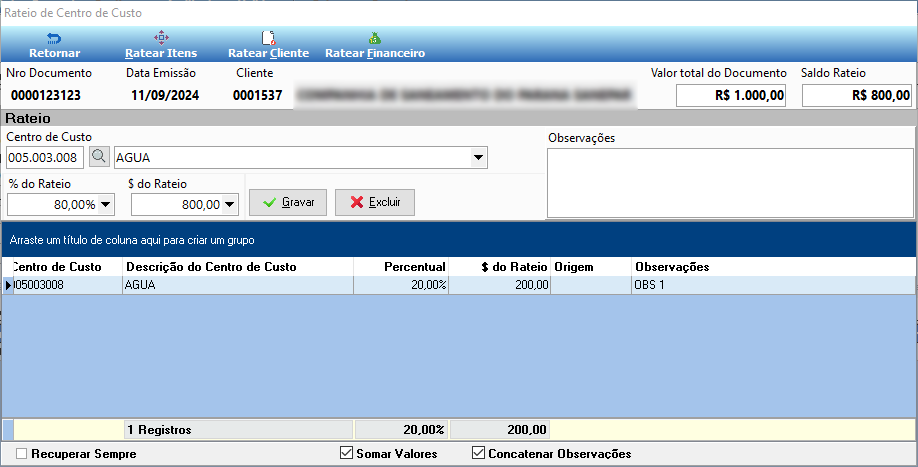This screenshot has width=918, height=467.
Task: Select the 200,00 cell in grid row
Action: point(499,285)
